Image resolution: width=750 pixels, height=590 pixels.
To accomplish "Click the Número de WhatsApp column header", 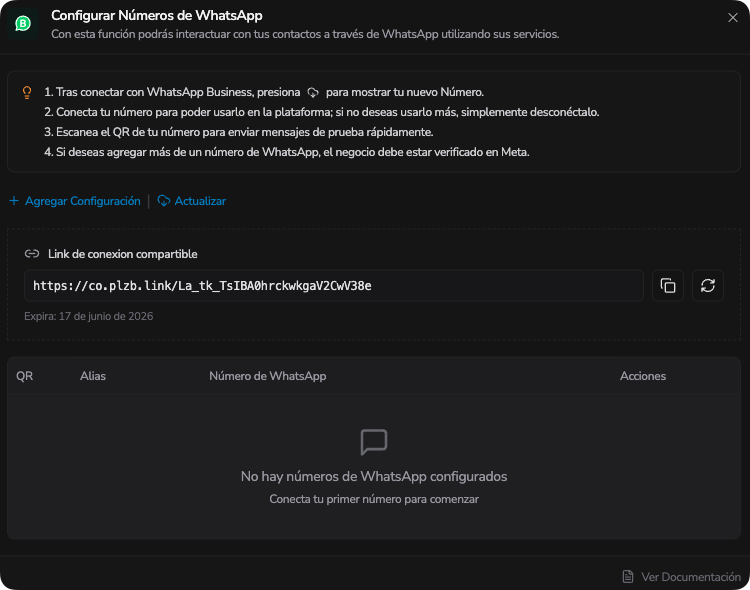I will 268,376.
